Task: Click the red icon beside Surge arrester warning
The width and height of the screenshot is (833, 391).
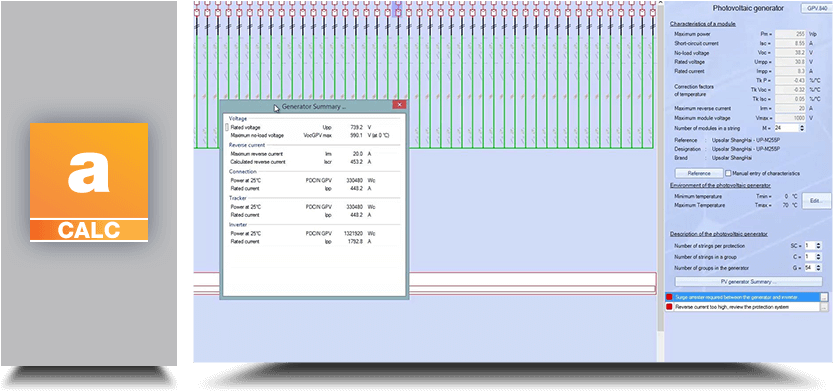Action: 669,298
